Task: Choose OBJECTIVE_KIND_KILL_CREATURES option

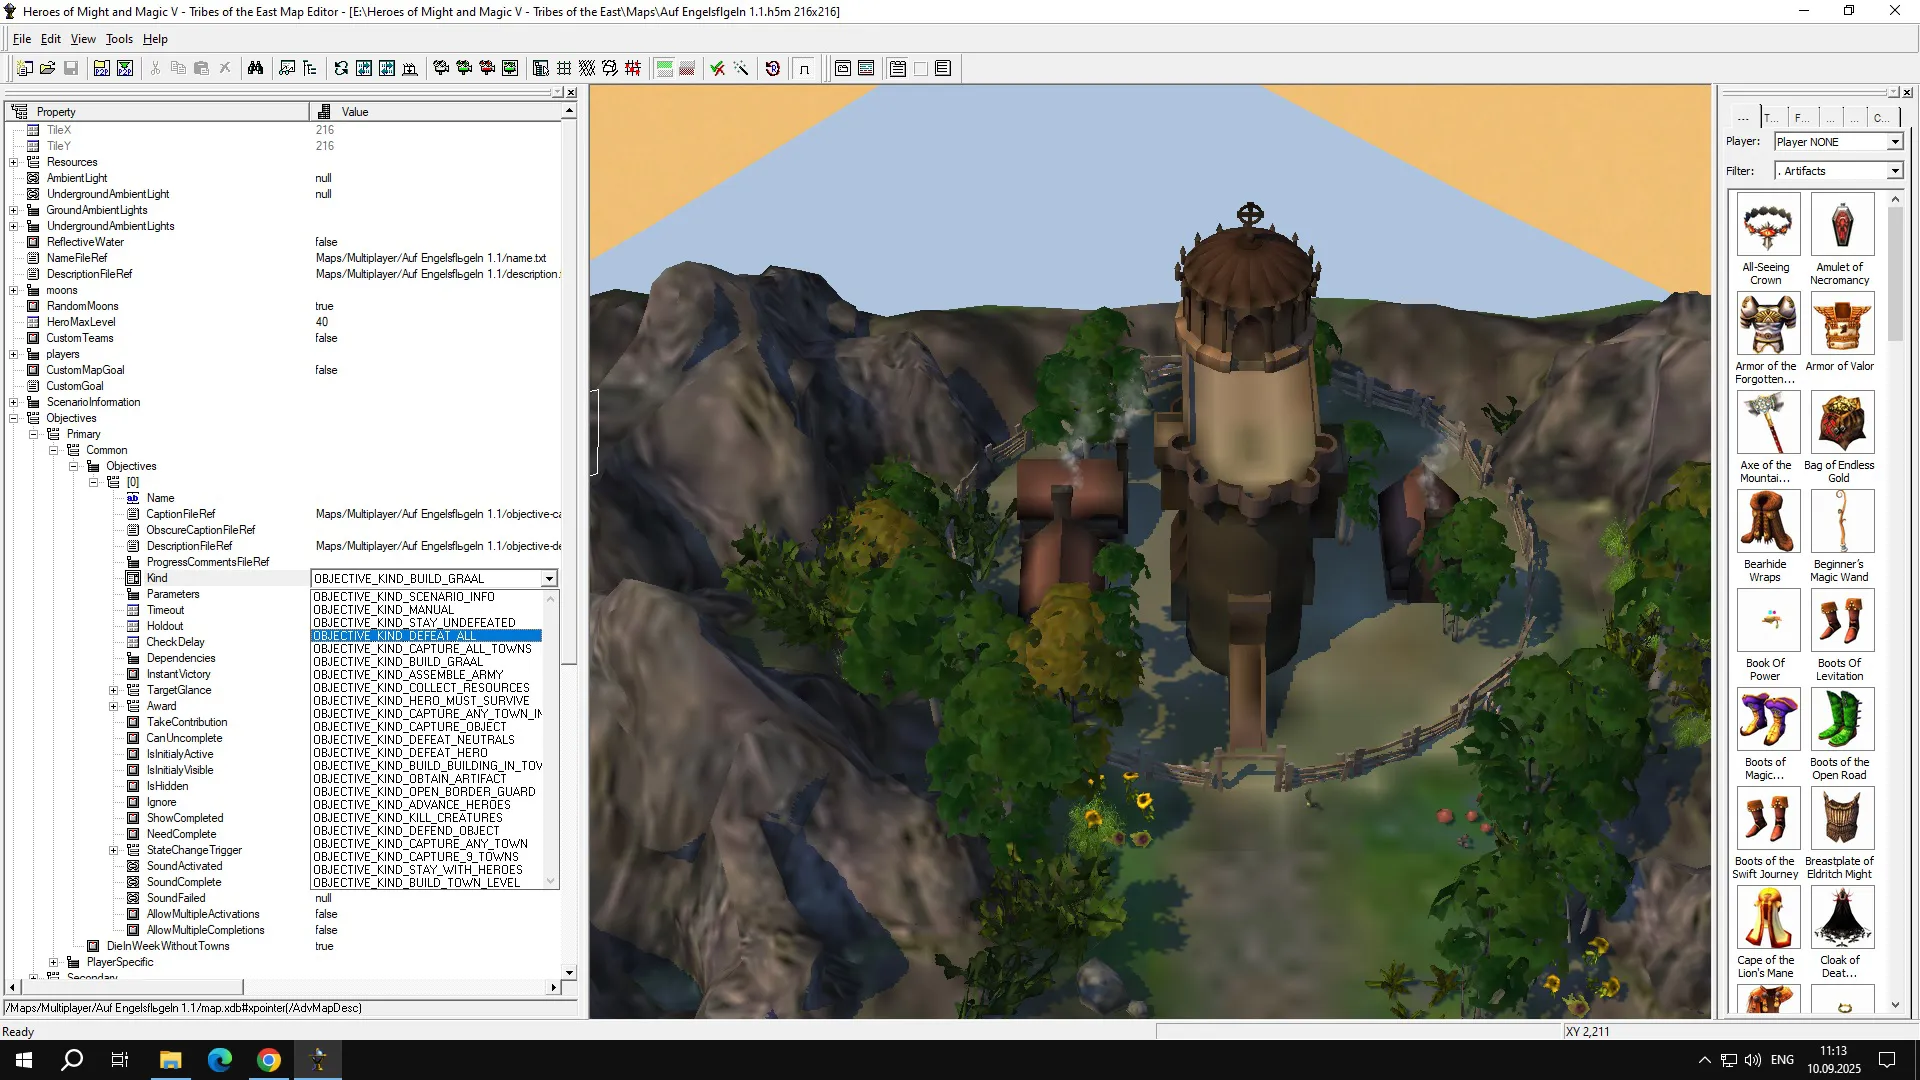Action: (427, 818)
